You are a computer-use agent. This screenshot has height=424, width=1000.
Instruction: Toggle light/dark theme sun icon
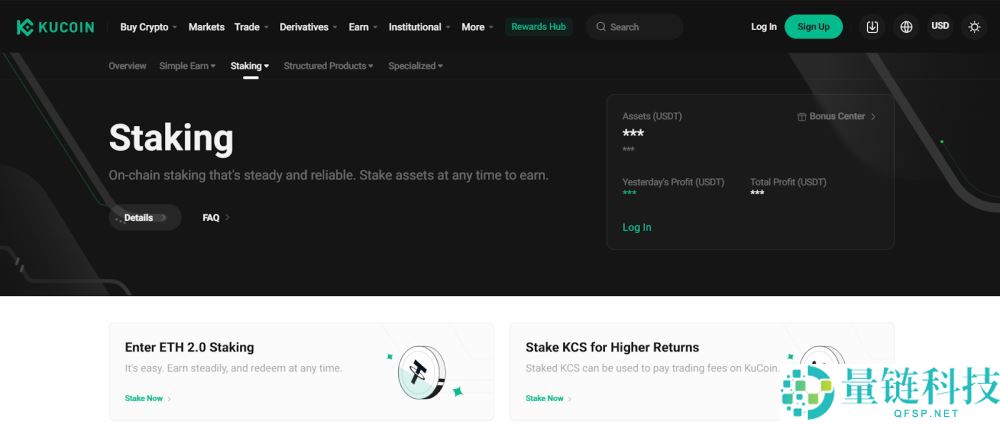tap(974, 27)
